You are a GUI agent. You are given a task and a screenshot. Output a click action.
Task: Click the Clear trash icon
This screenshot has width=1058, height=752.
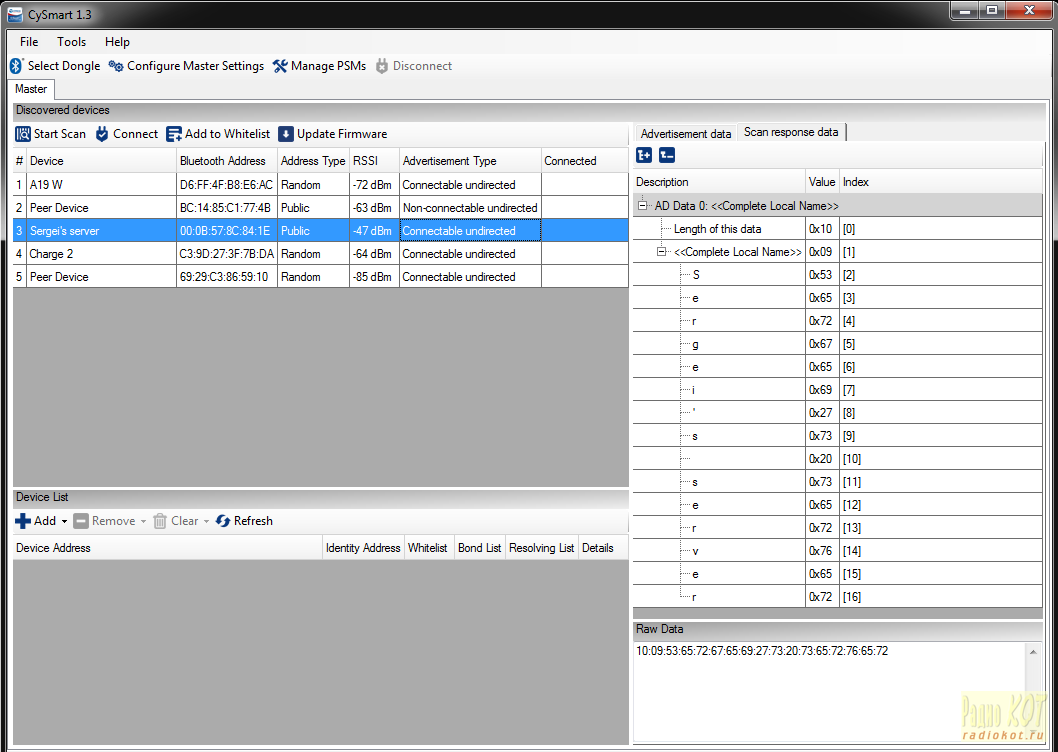point(160,521)
